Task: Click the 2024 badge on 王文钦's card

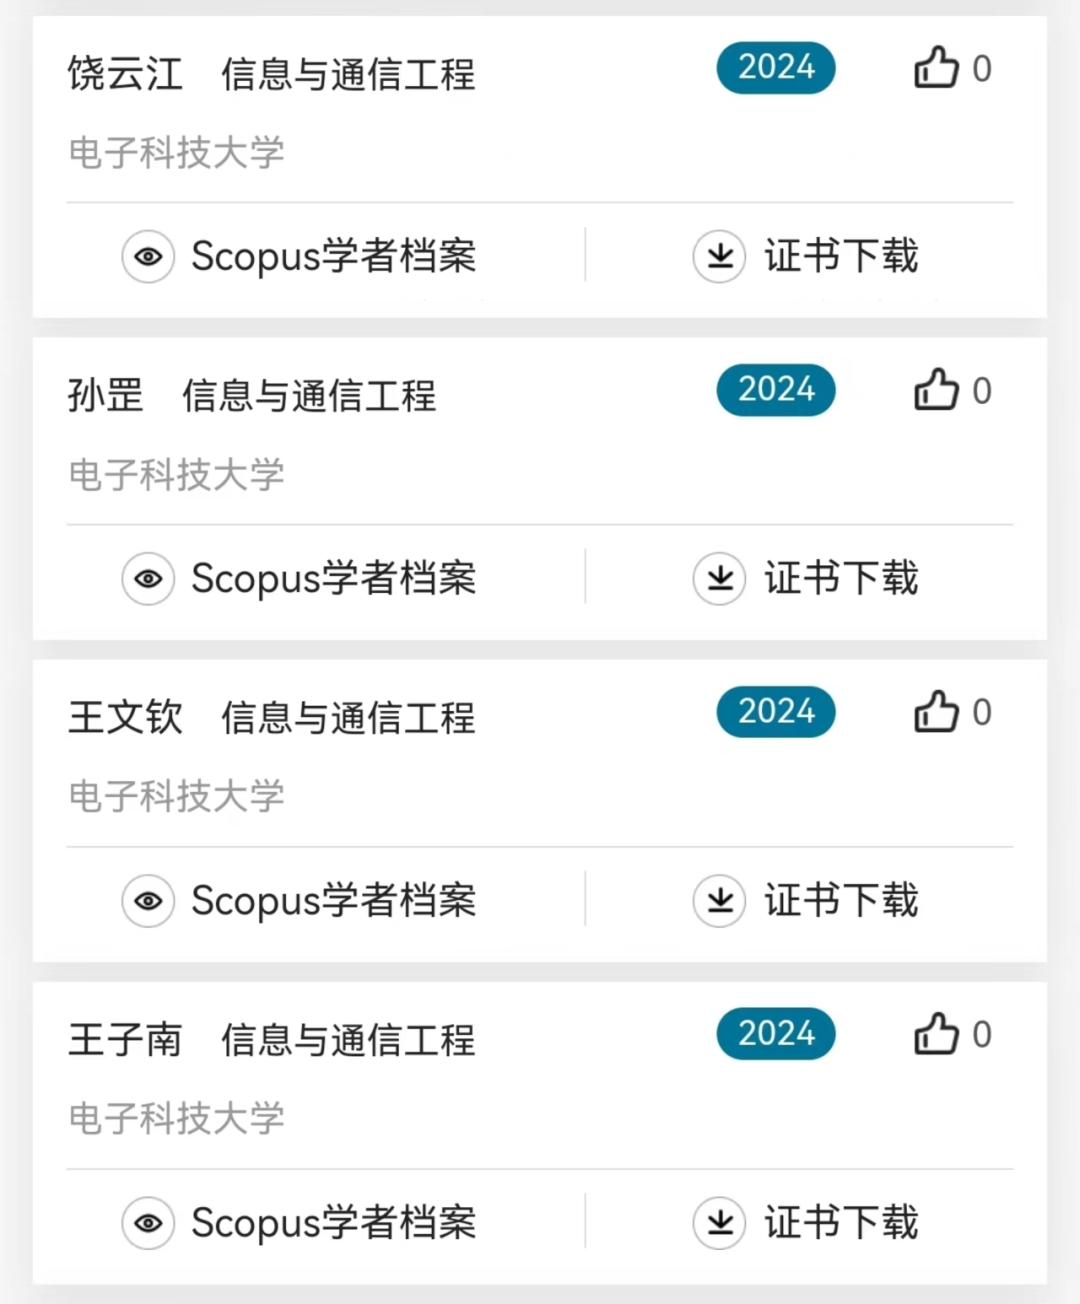Action: (x=776, y=712)
